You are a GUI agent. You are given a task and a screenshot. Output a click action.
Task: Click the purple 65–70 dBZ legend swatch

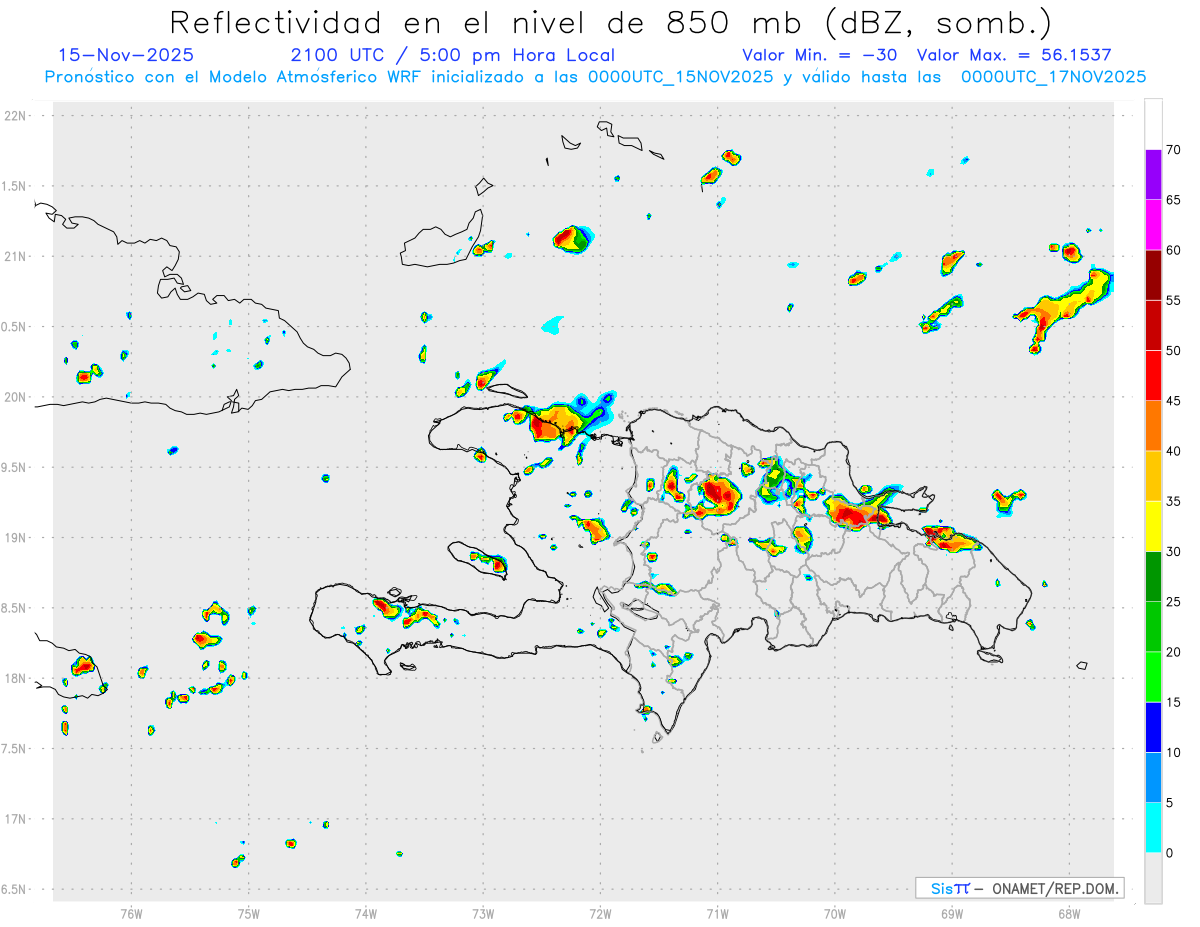coord(1153,175)
